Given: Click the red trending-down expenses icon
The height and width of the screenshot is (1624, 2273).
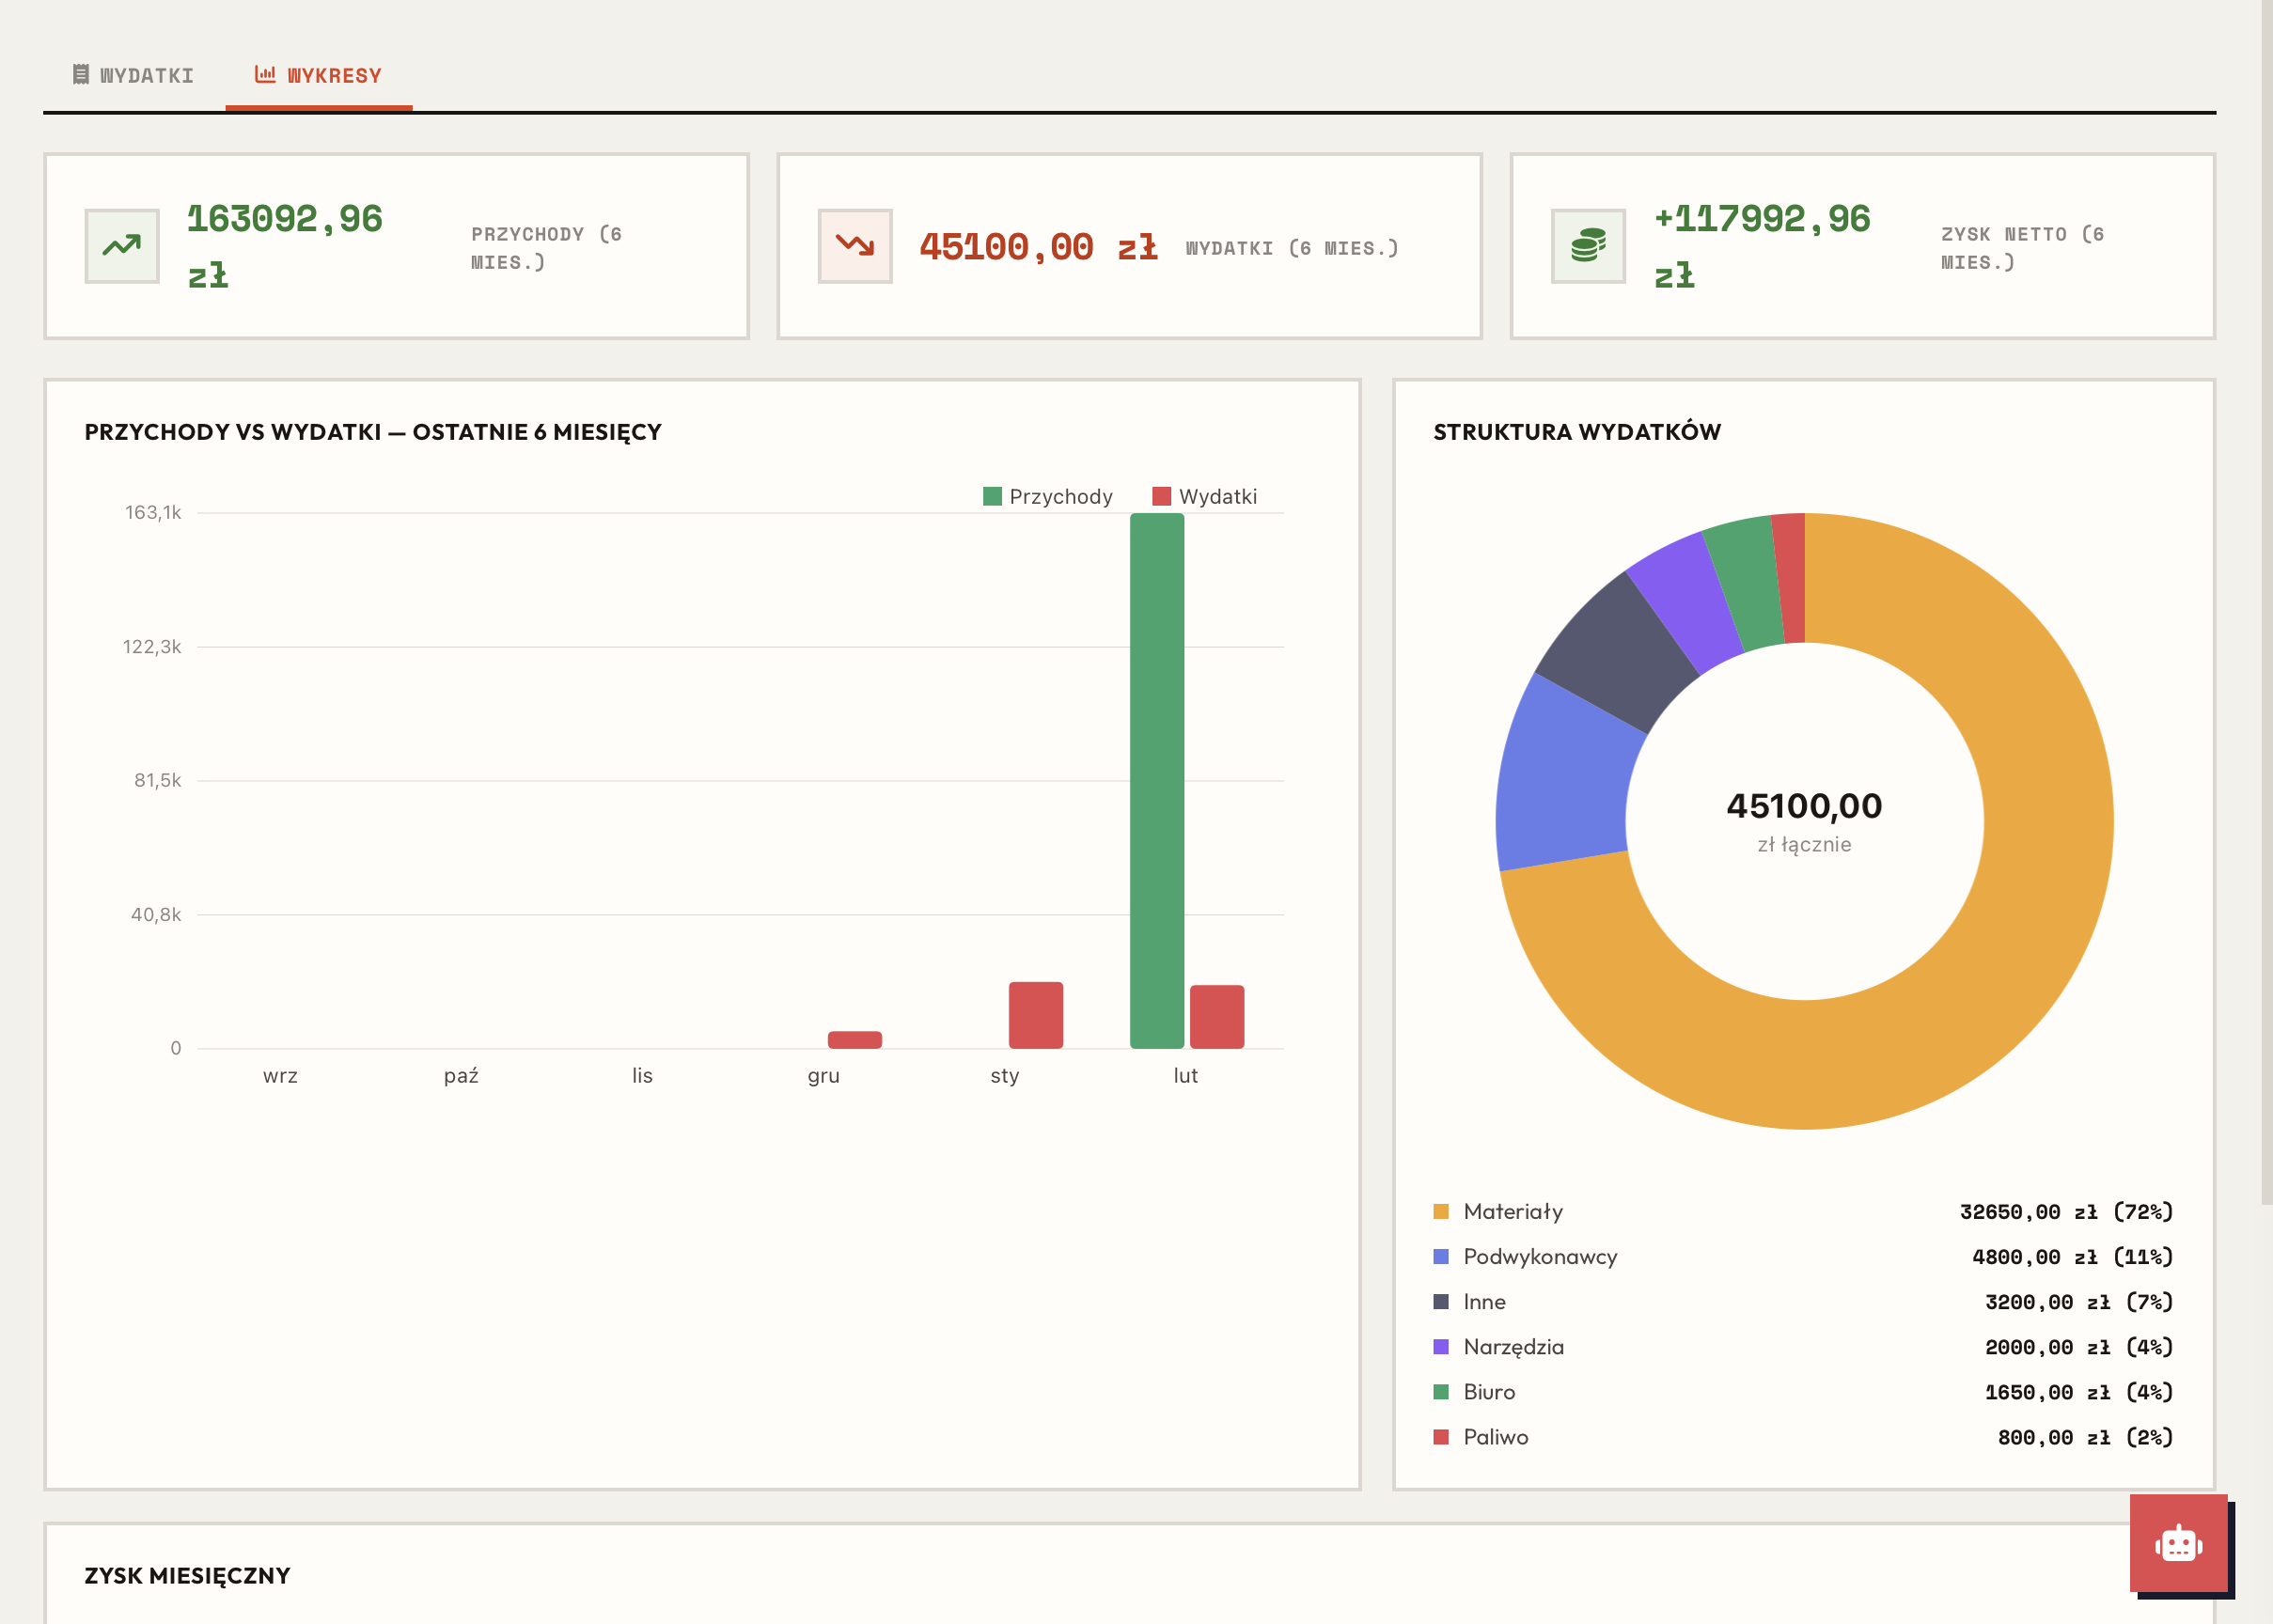Looking at the screenshot, I should tap(855, 246).
